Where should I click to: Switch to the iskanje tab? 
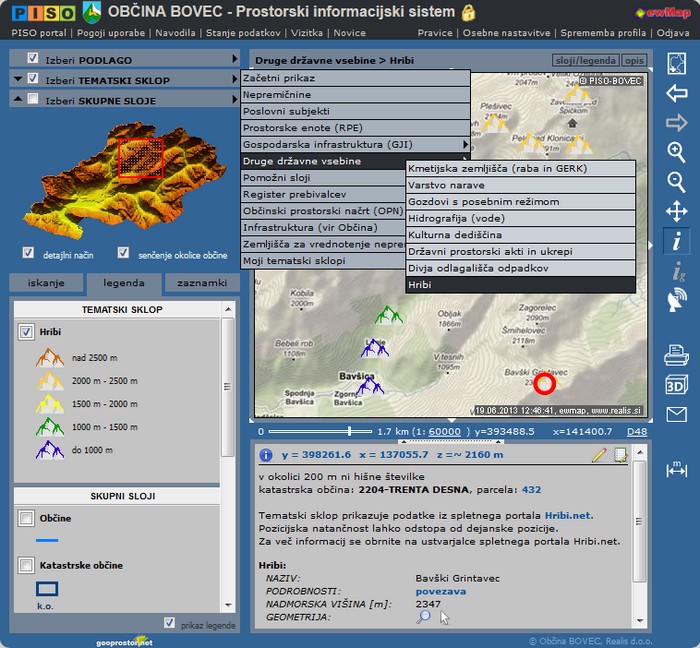pos(47,283)
